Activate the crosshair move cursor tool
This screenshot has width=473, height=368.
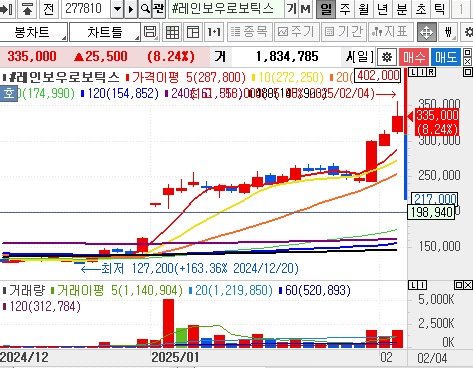427,32
